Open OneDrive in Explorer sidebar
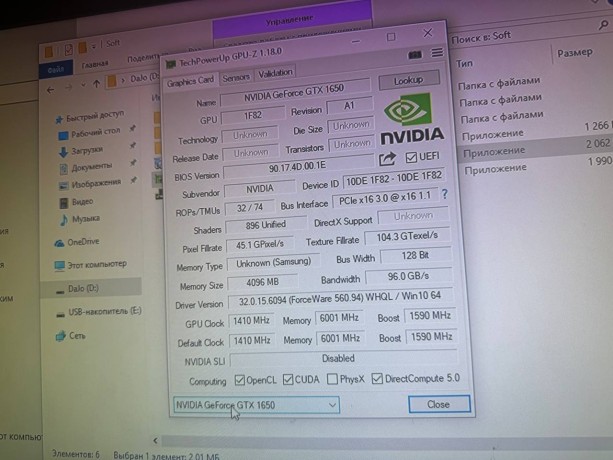This screenshot has height=460, width=613. (77, 242)
